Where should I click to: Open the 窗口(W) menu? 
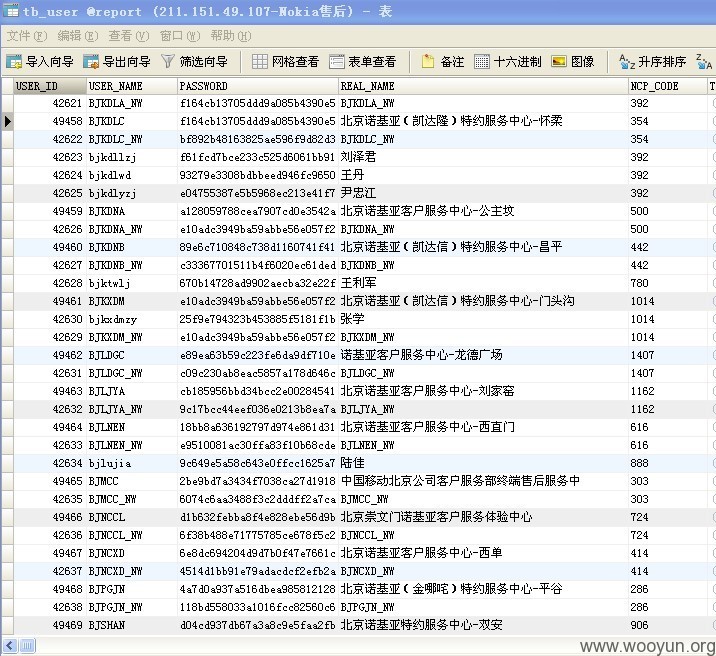point(180,36)
